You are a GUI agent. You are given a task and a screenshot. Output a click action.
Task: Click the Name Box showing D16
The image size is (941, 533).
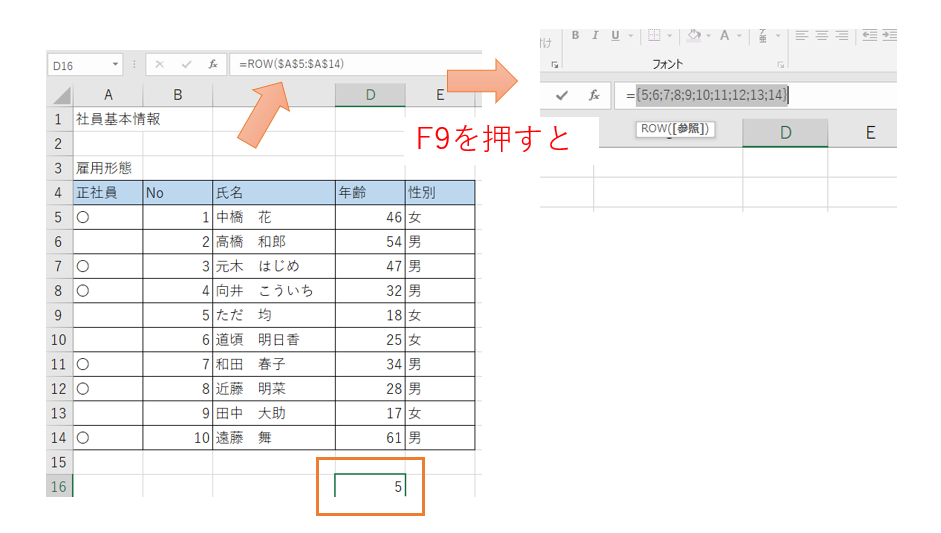coord(78,65)
